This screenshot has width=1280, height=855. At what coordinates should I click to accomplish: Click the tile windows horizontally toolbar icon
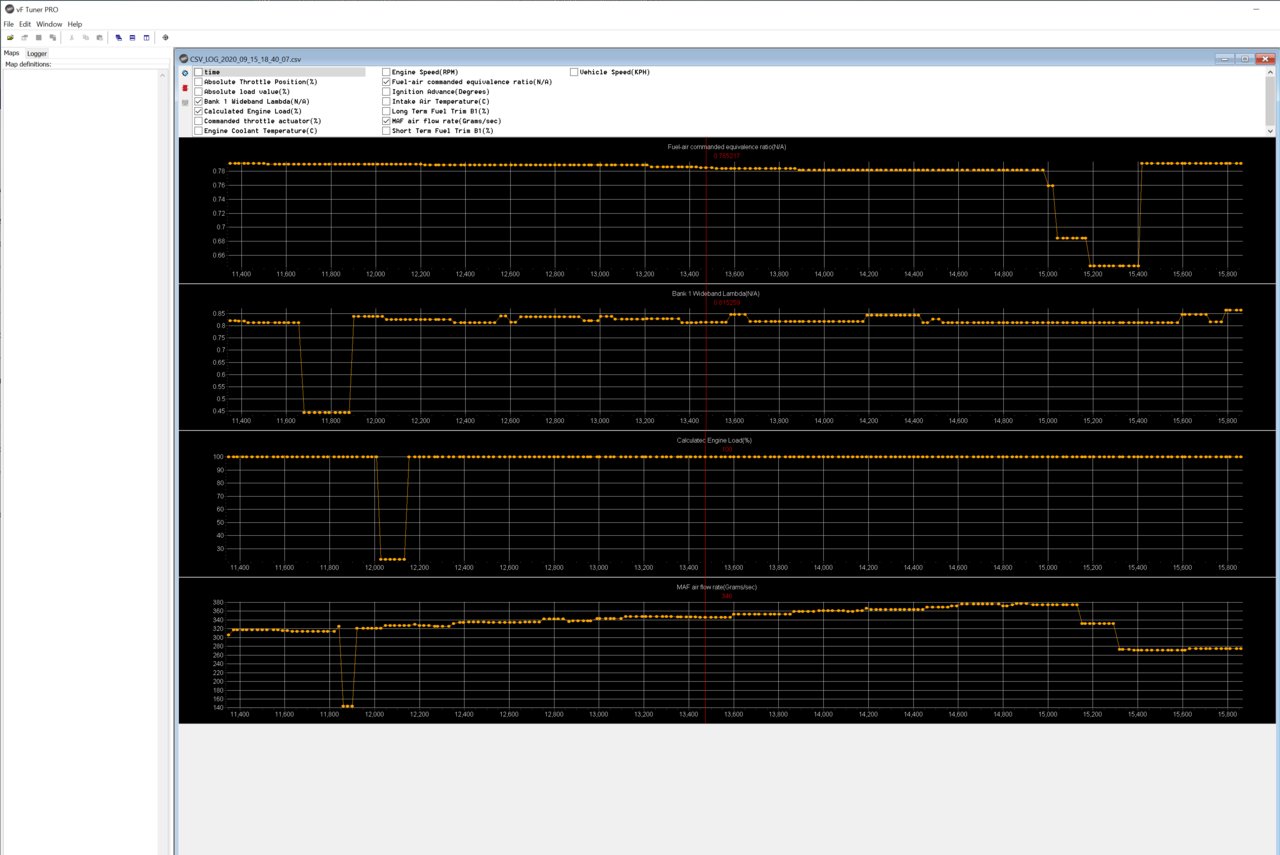coord(132,37)
